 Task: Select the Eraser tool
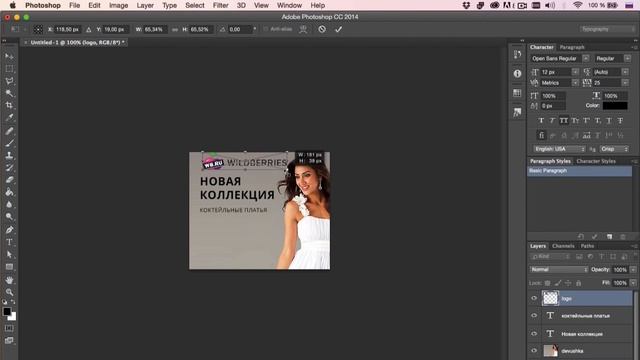point(9,180)
